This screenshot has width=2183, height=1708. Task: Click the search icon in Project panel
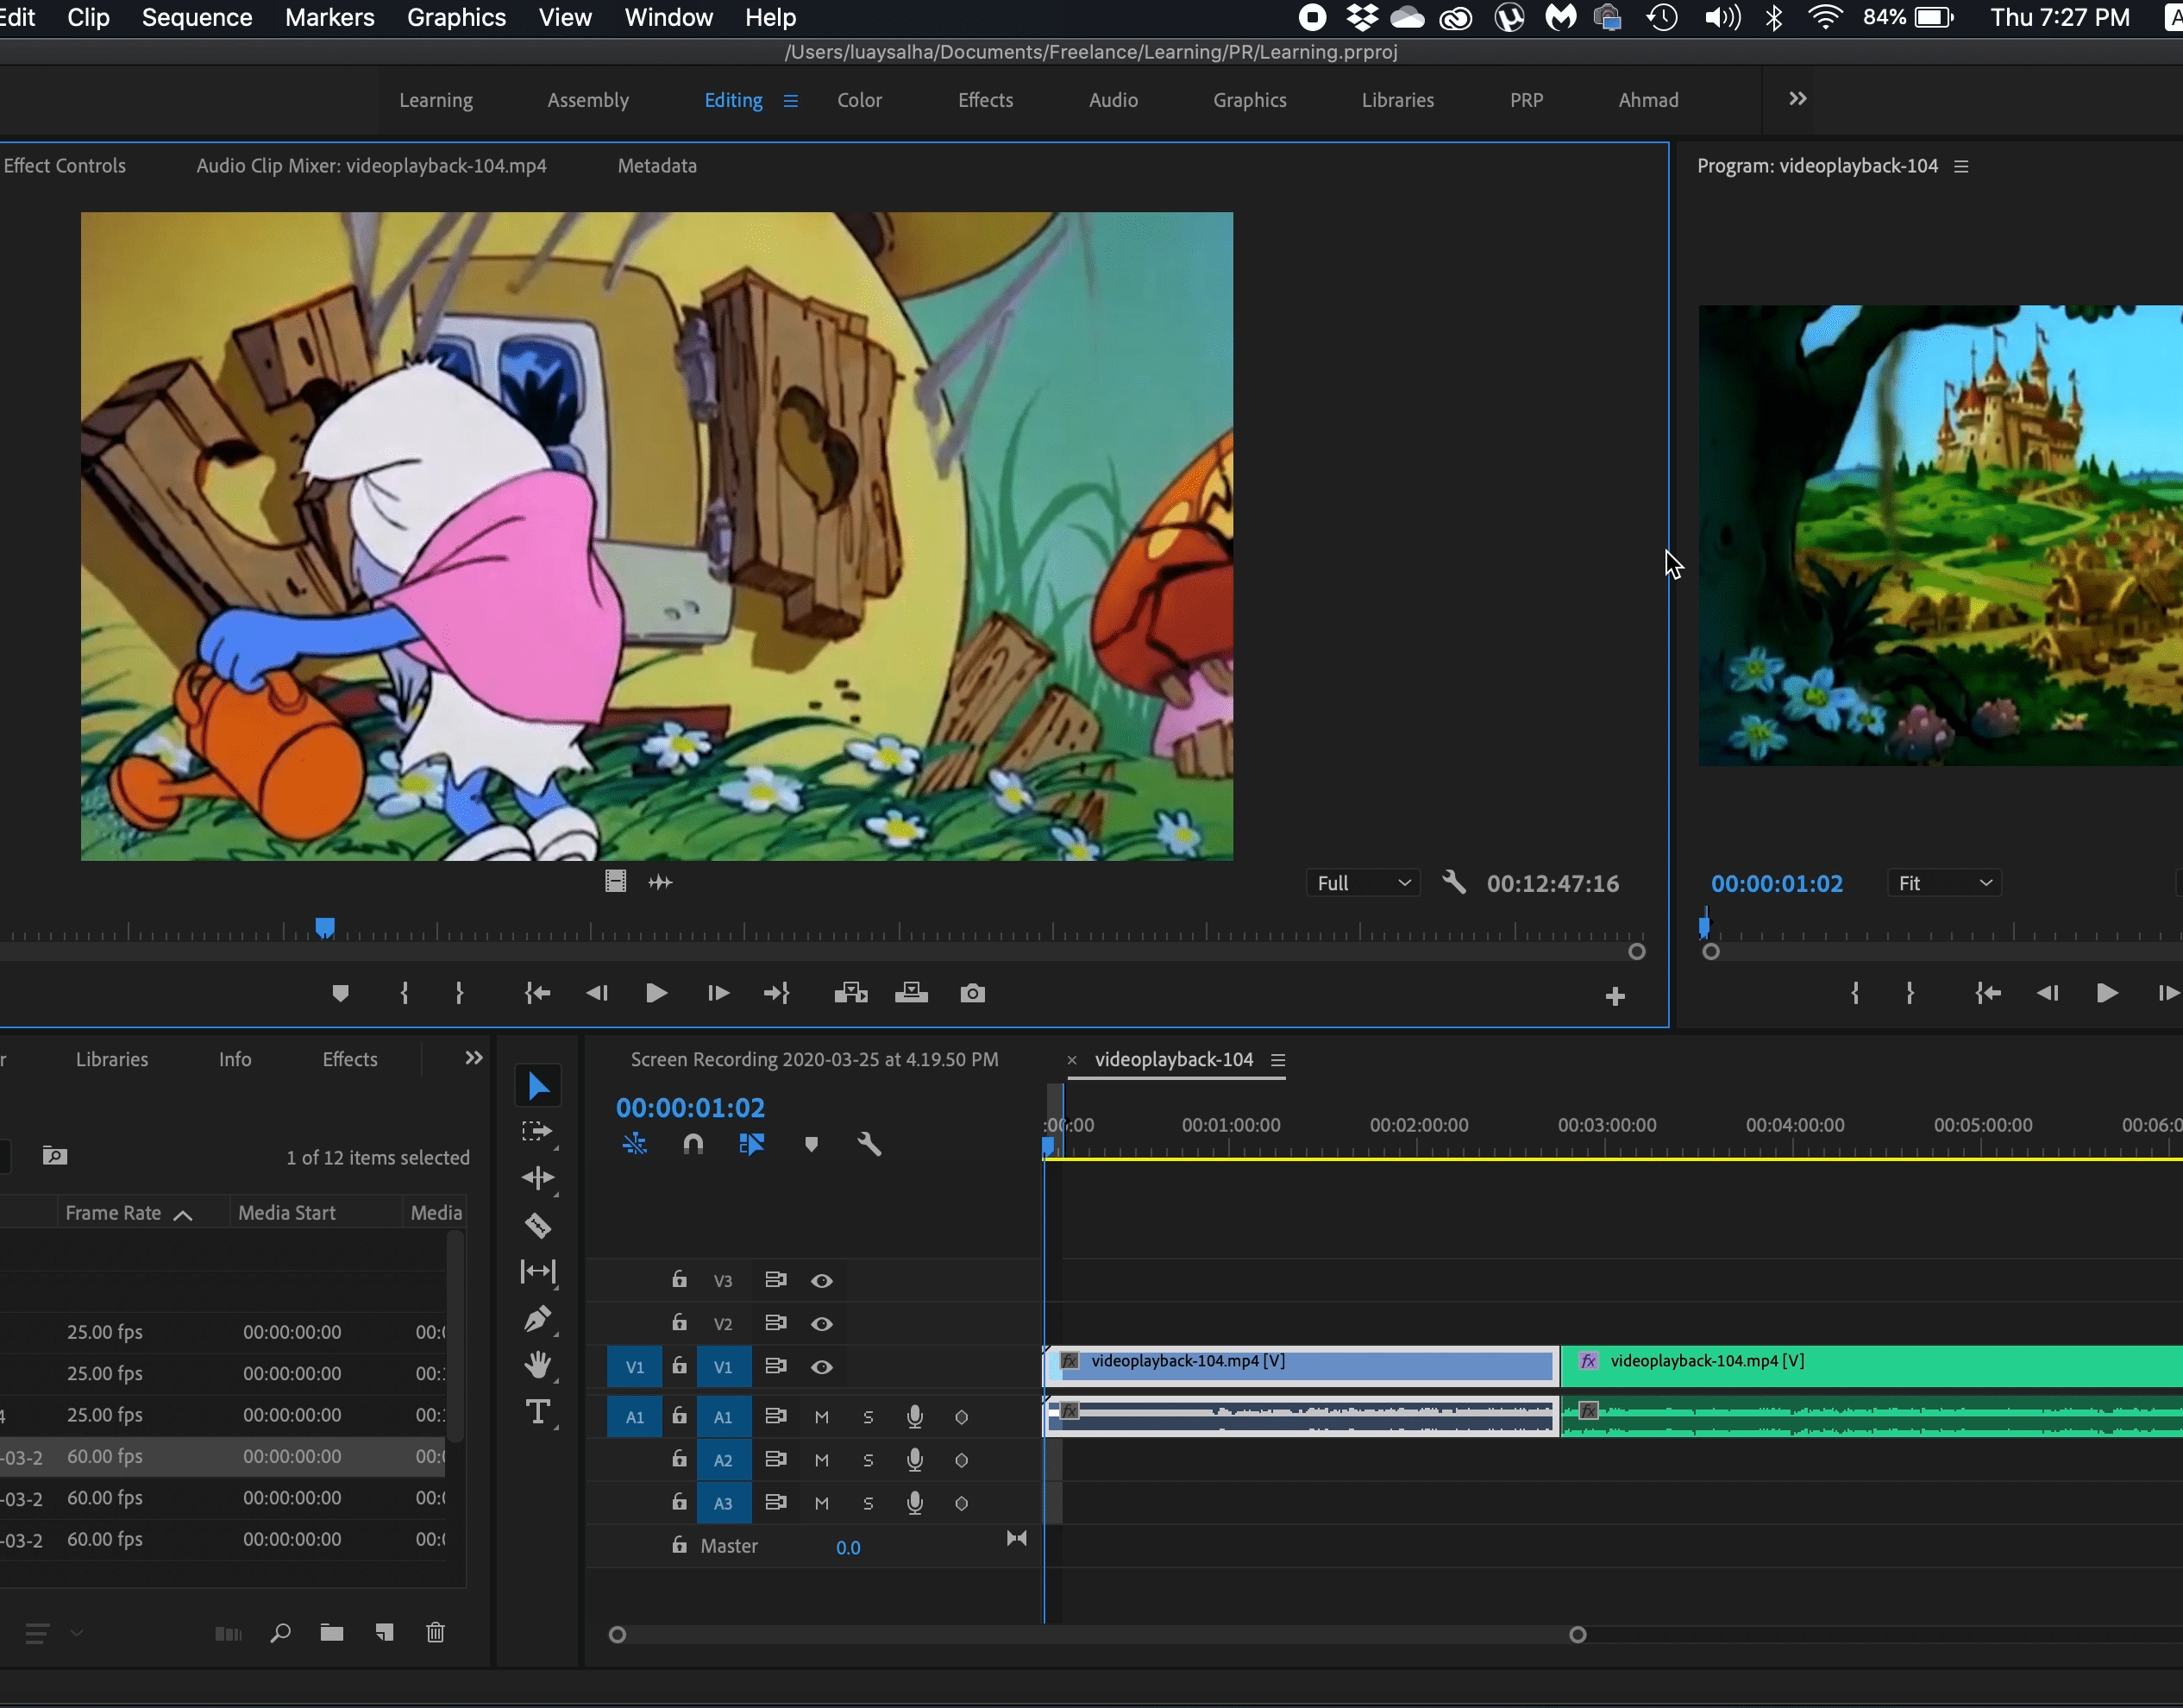[x=280, y=1633]
